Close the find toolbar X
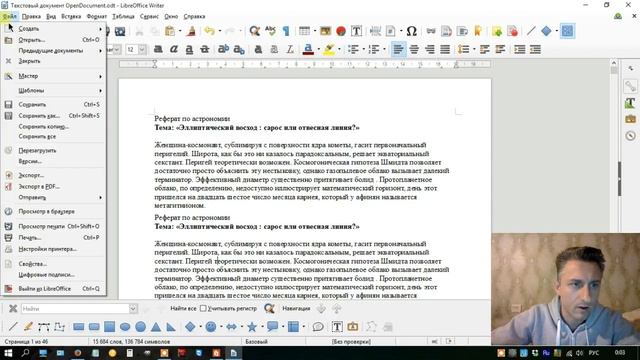The width and height of the screenshot is (640, 360). coord(13,309)
